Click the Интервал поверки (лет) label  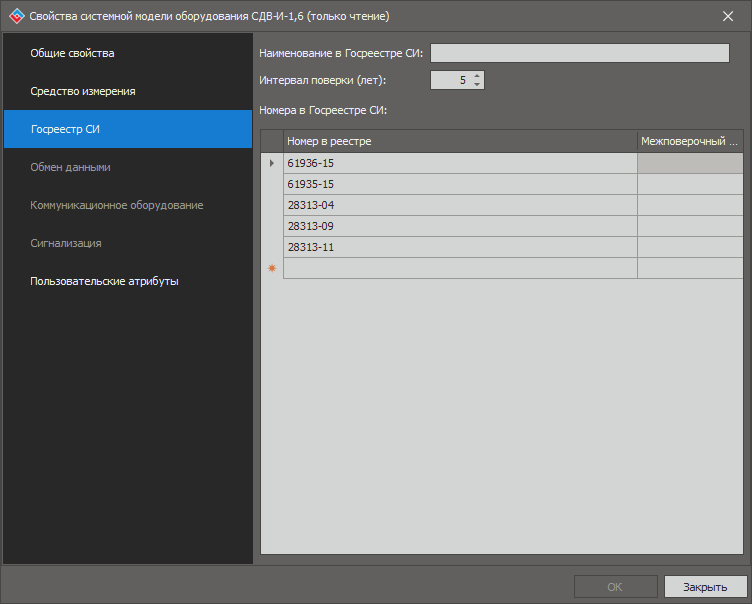pyautogui.click(x=322, y=80)
